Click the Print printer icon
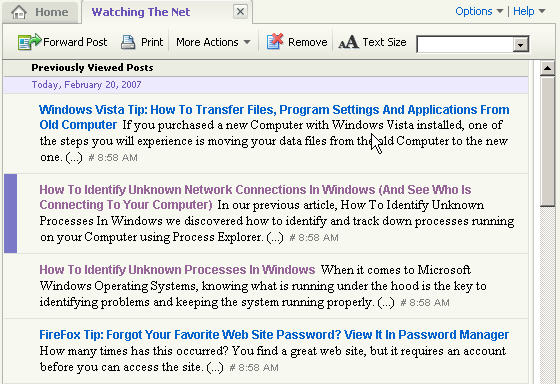 coord(128,42)
